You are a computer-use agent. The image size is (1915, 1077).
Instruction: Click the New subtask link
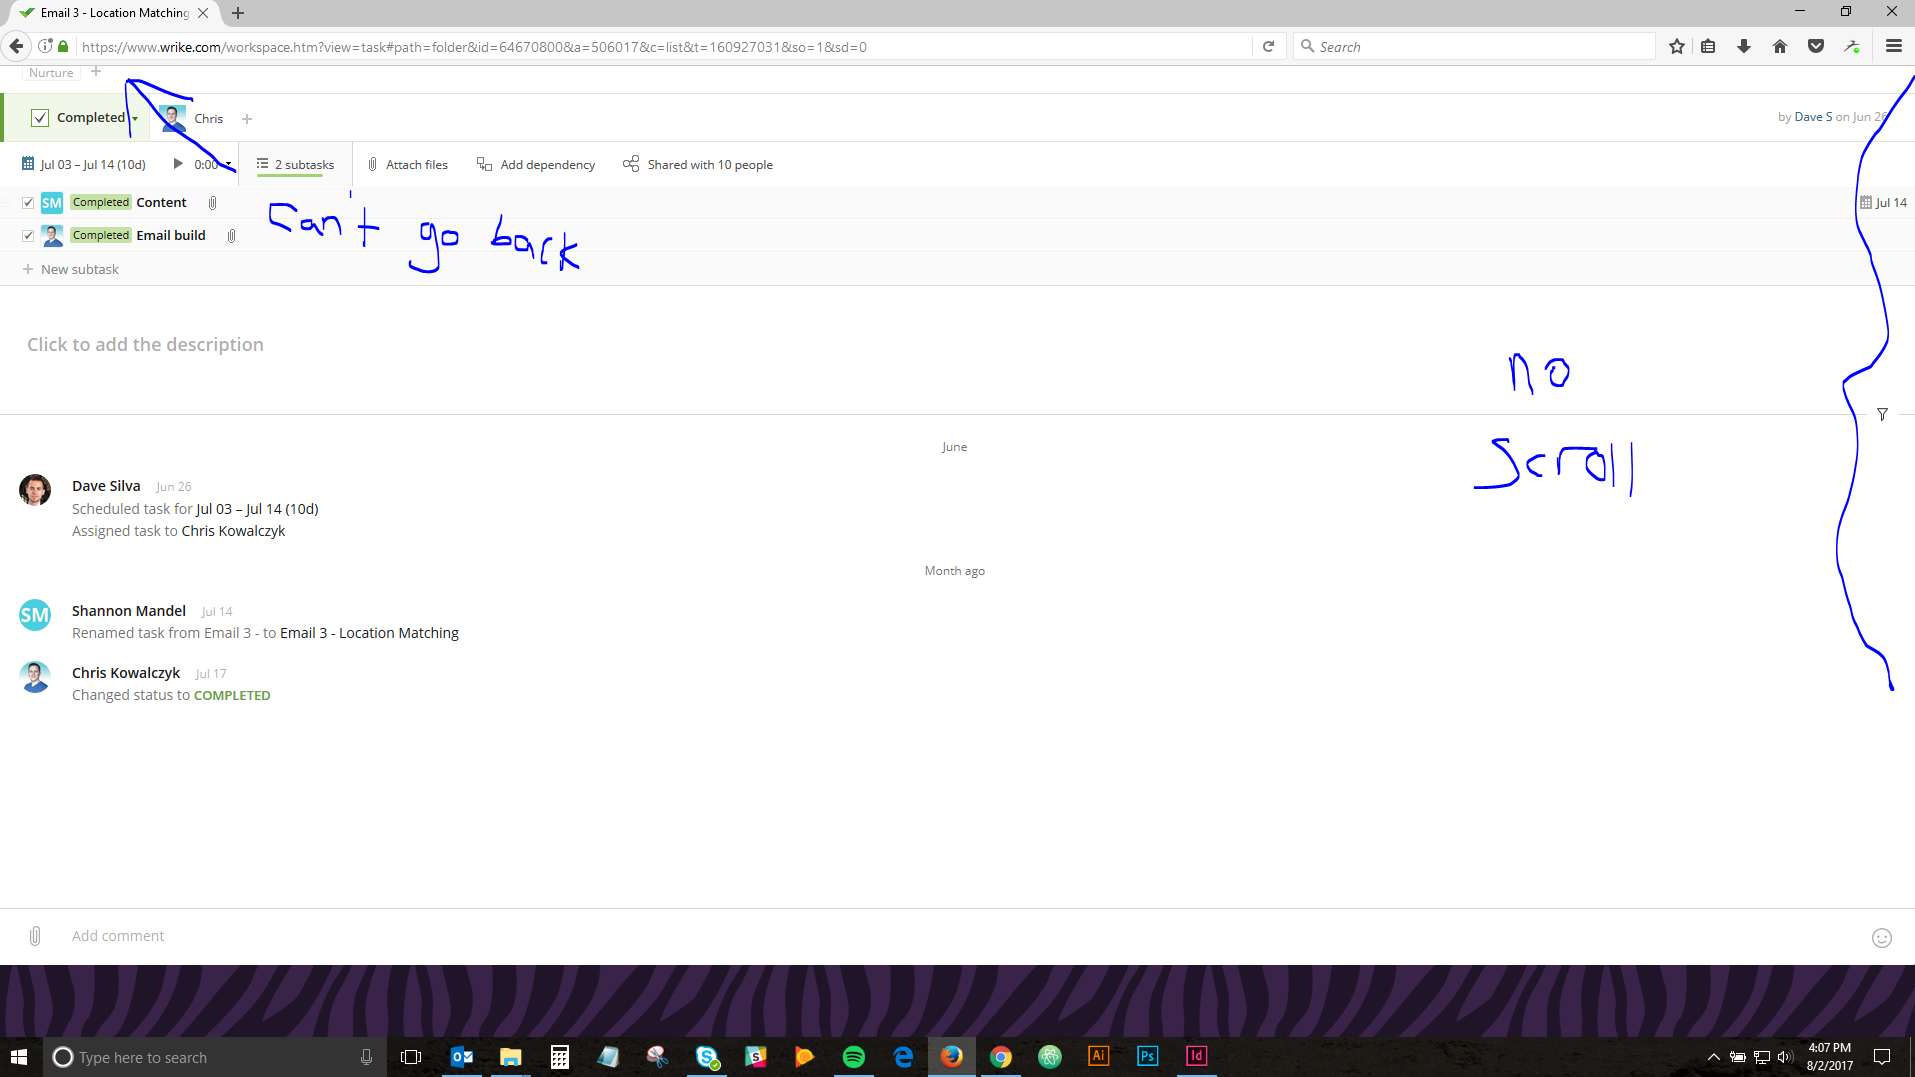click(79, 270)
